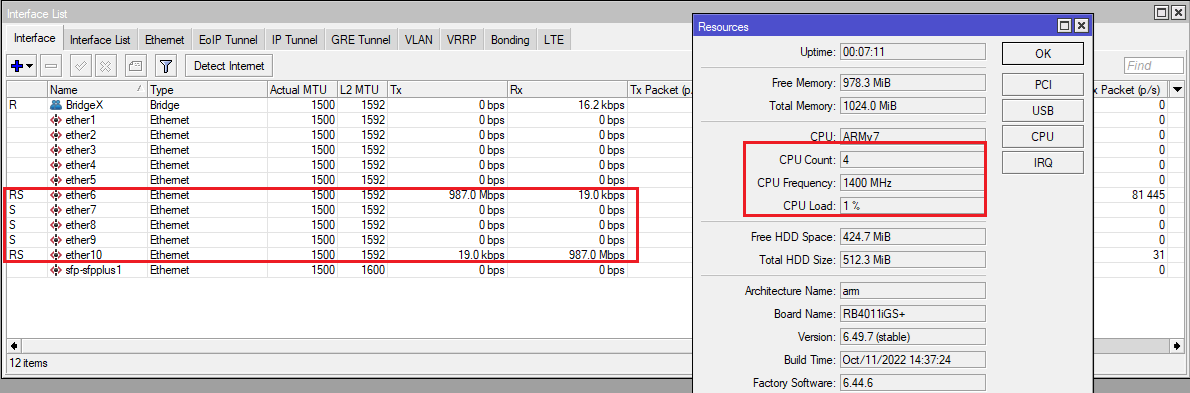1190x393 pixels.
Task: Switch to the Interface tab
Action: (34, 39)
